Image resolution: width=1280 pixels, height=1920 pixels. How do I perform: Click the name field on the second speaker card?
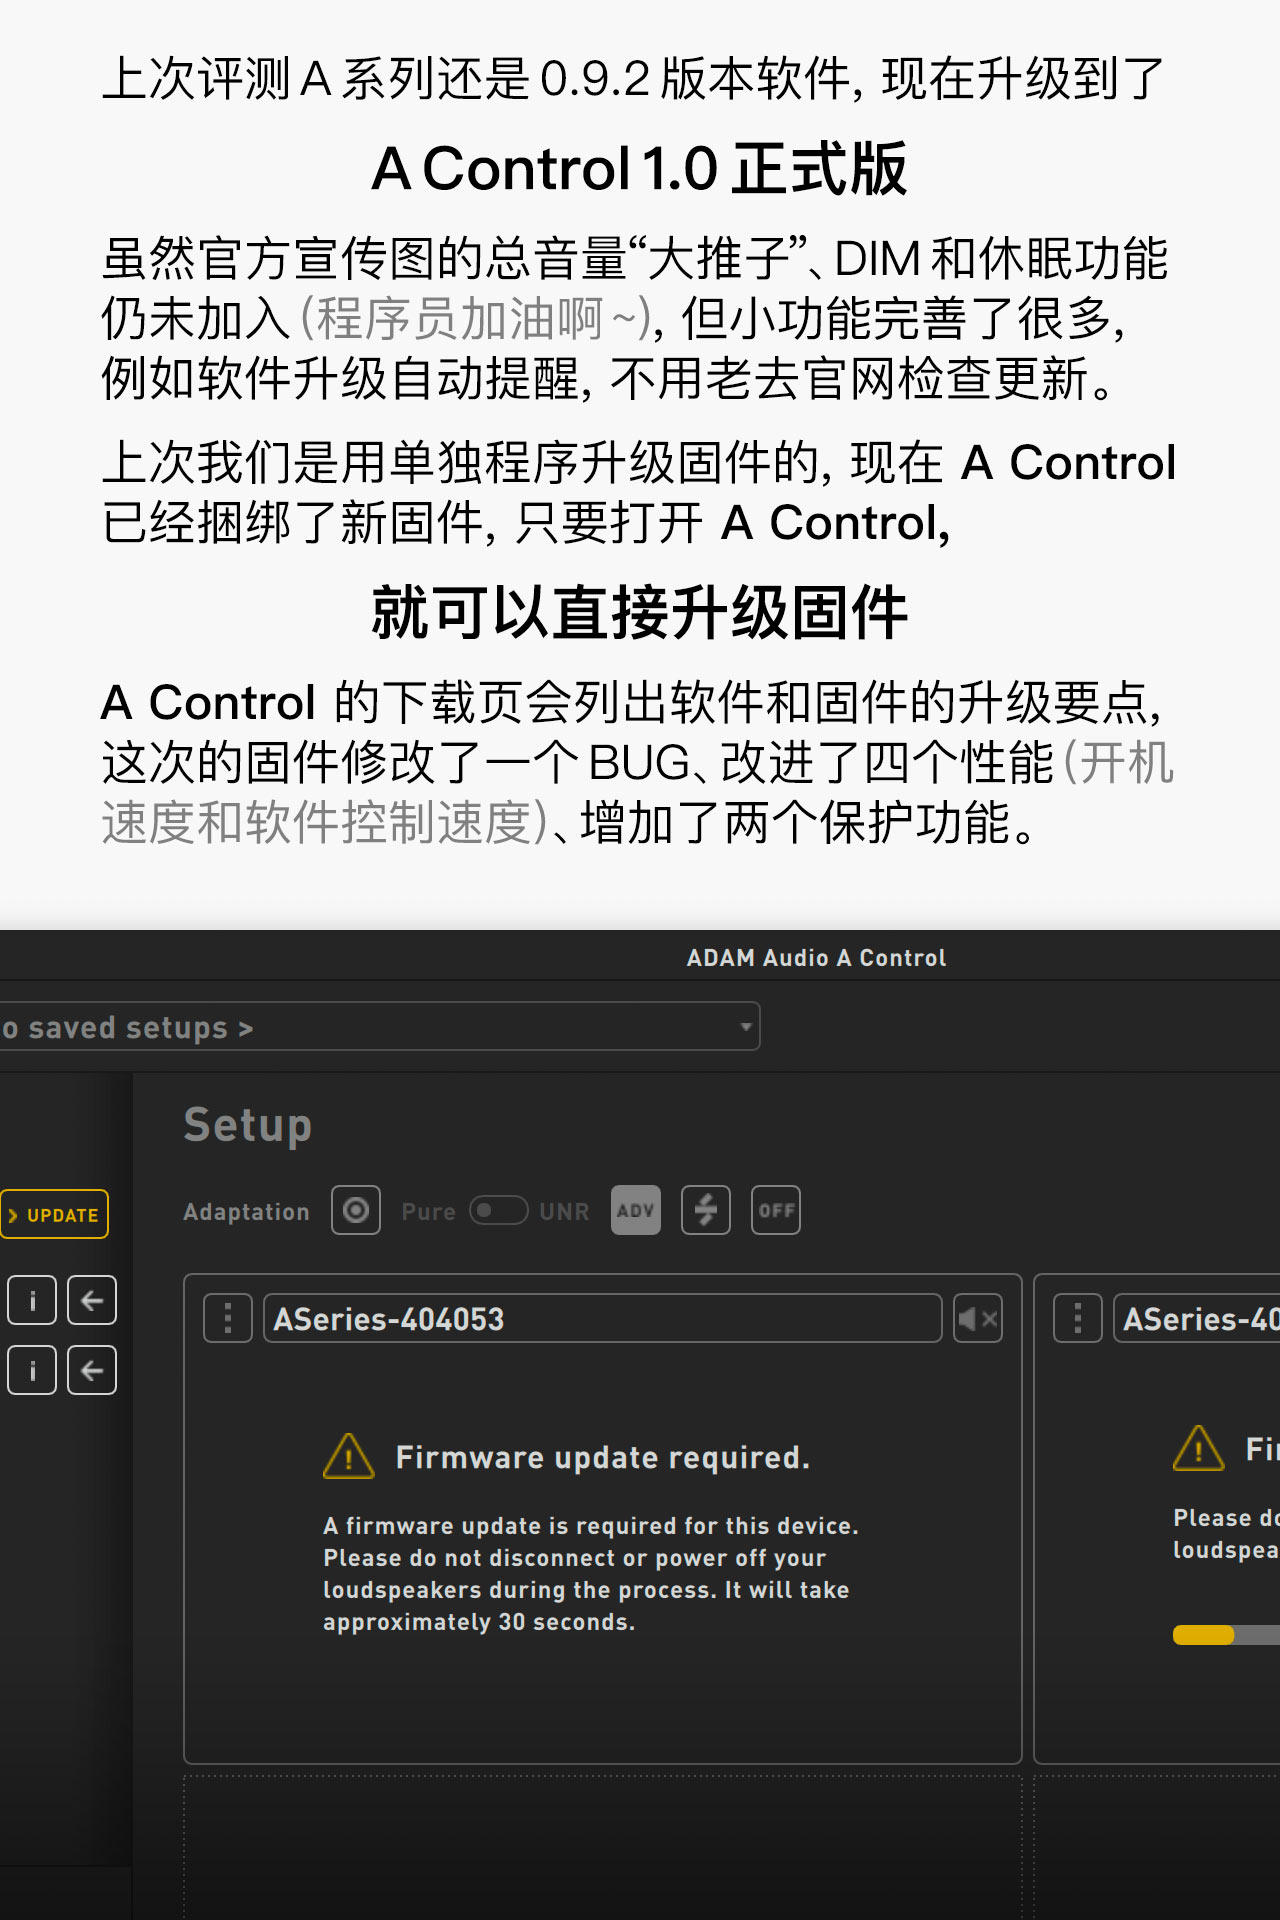pyautogui.click(x=1197, y=1318)
